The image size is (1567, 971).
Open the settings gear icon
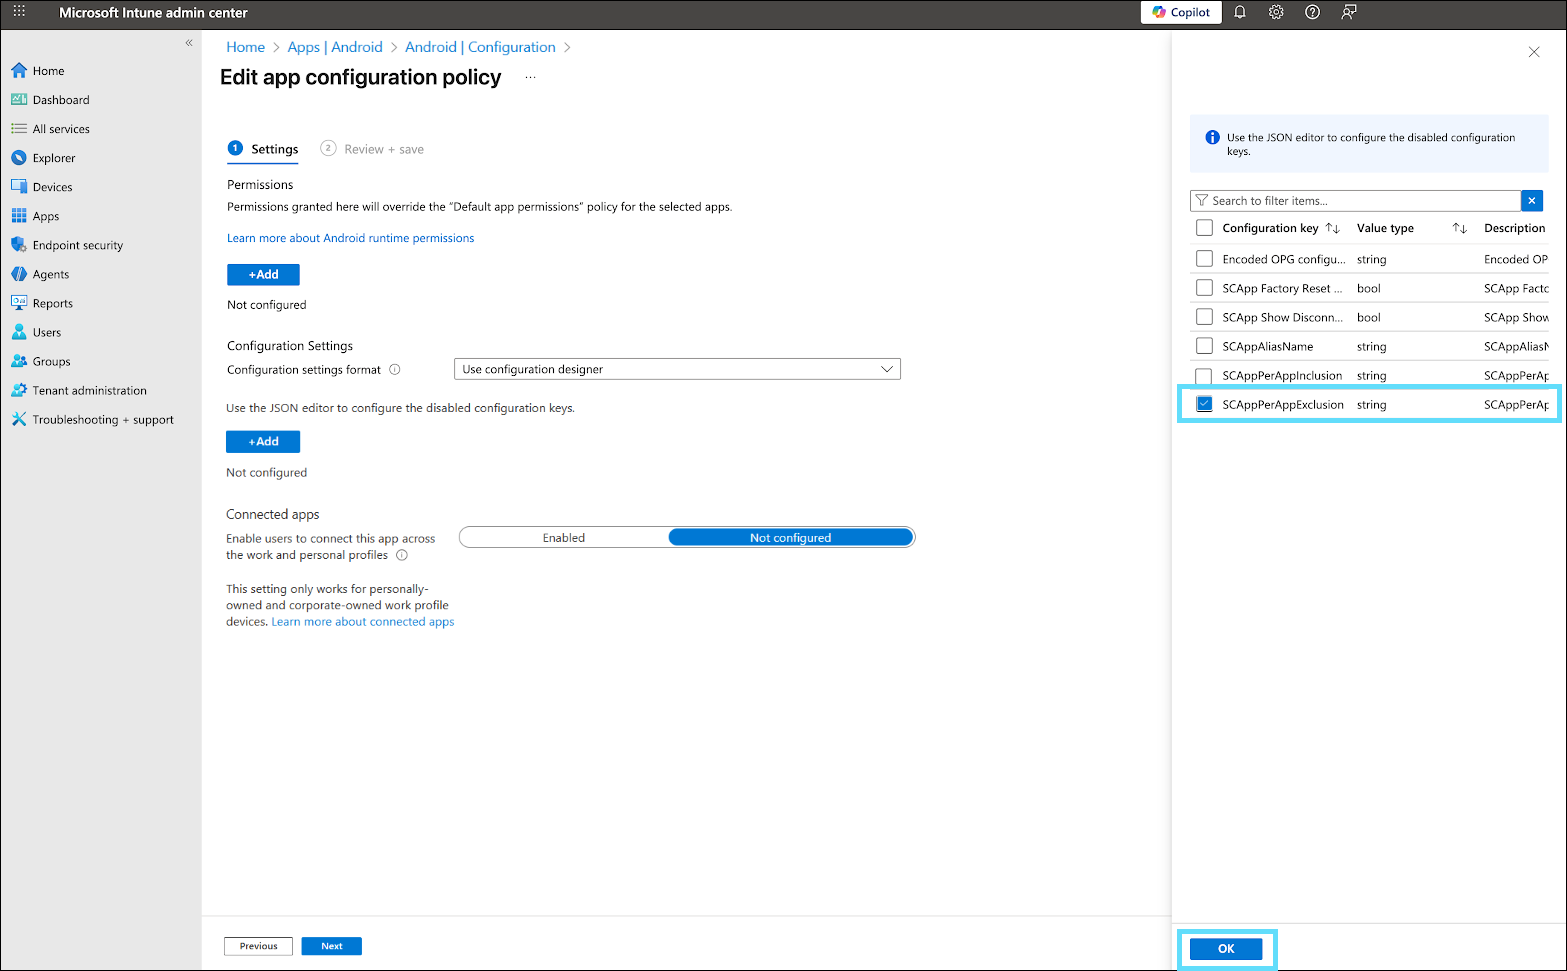point(1276,12)
